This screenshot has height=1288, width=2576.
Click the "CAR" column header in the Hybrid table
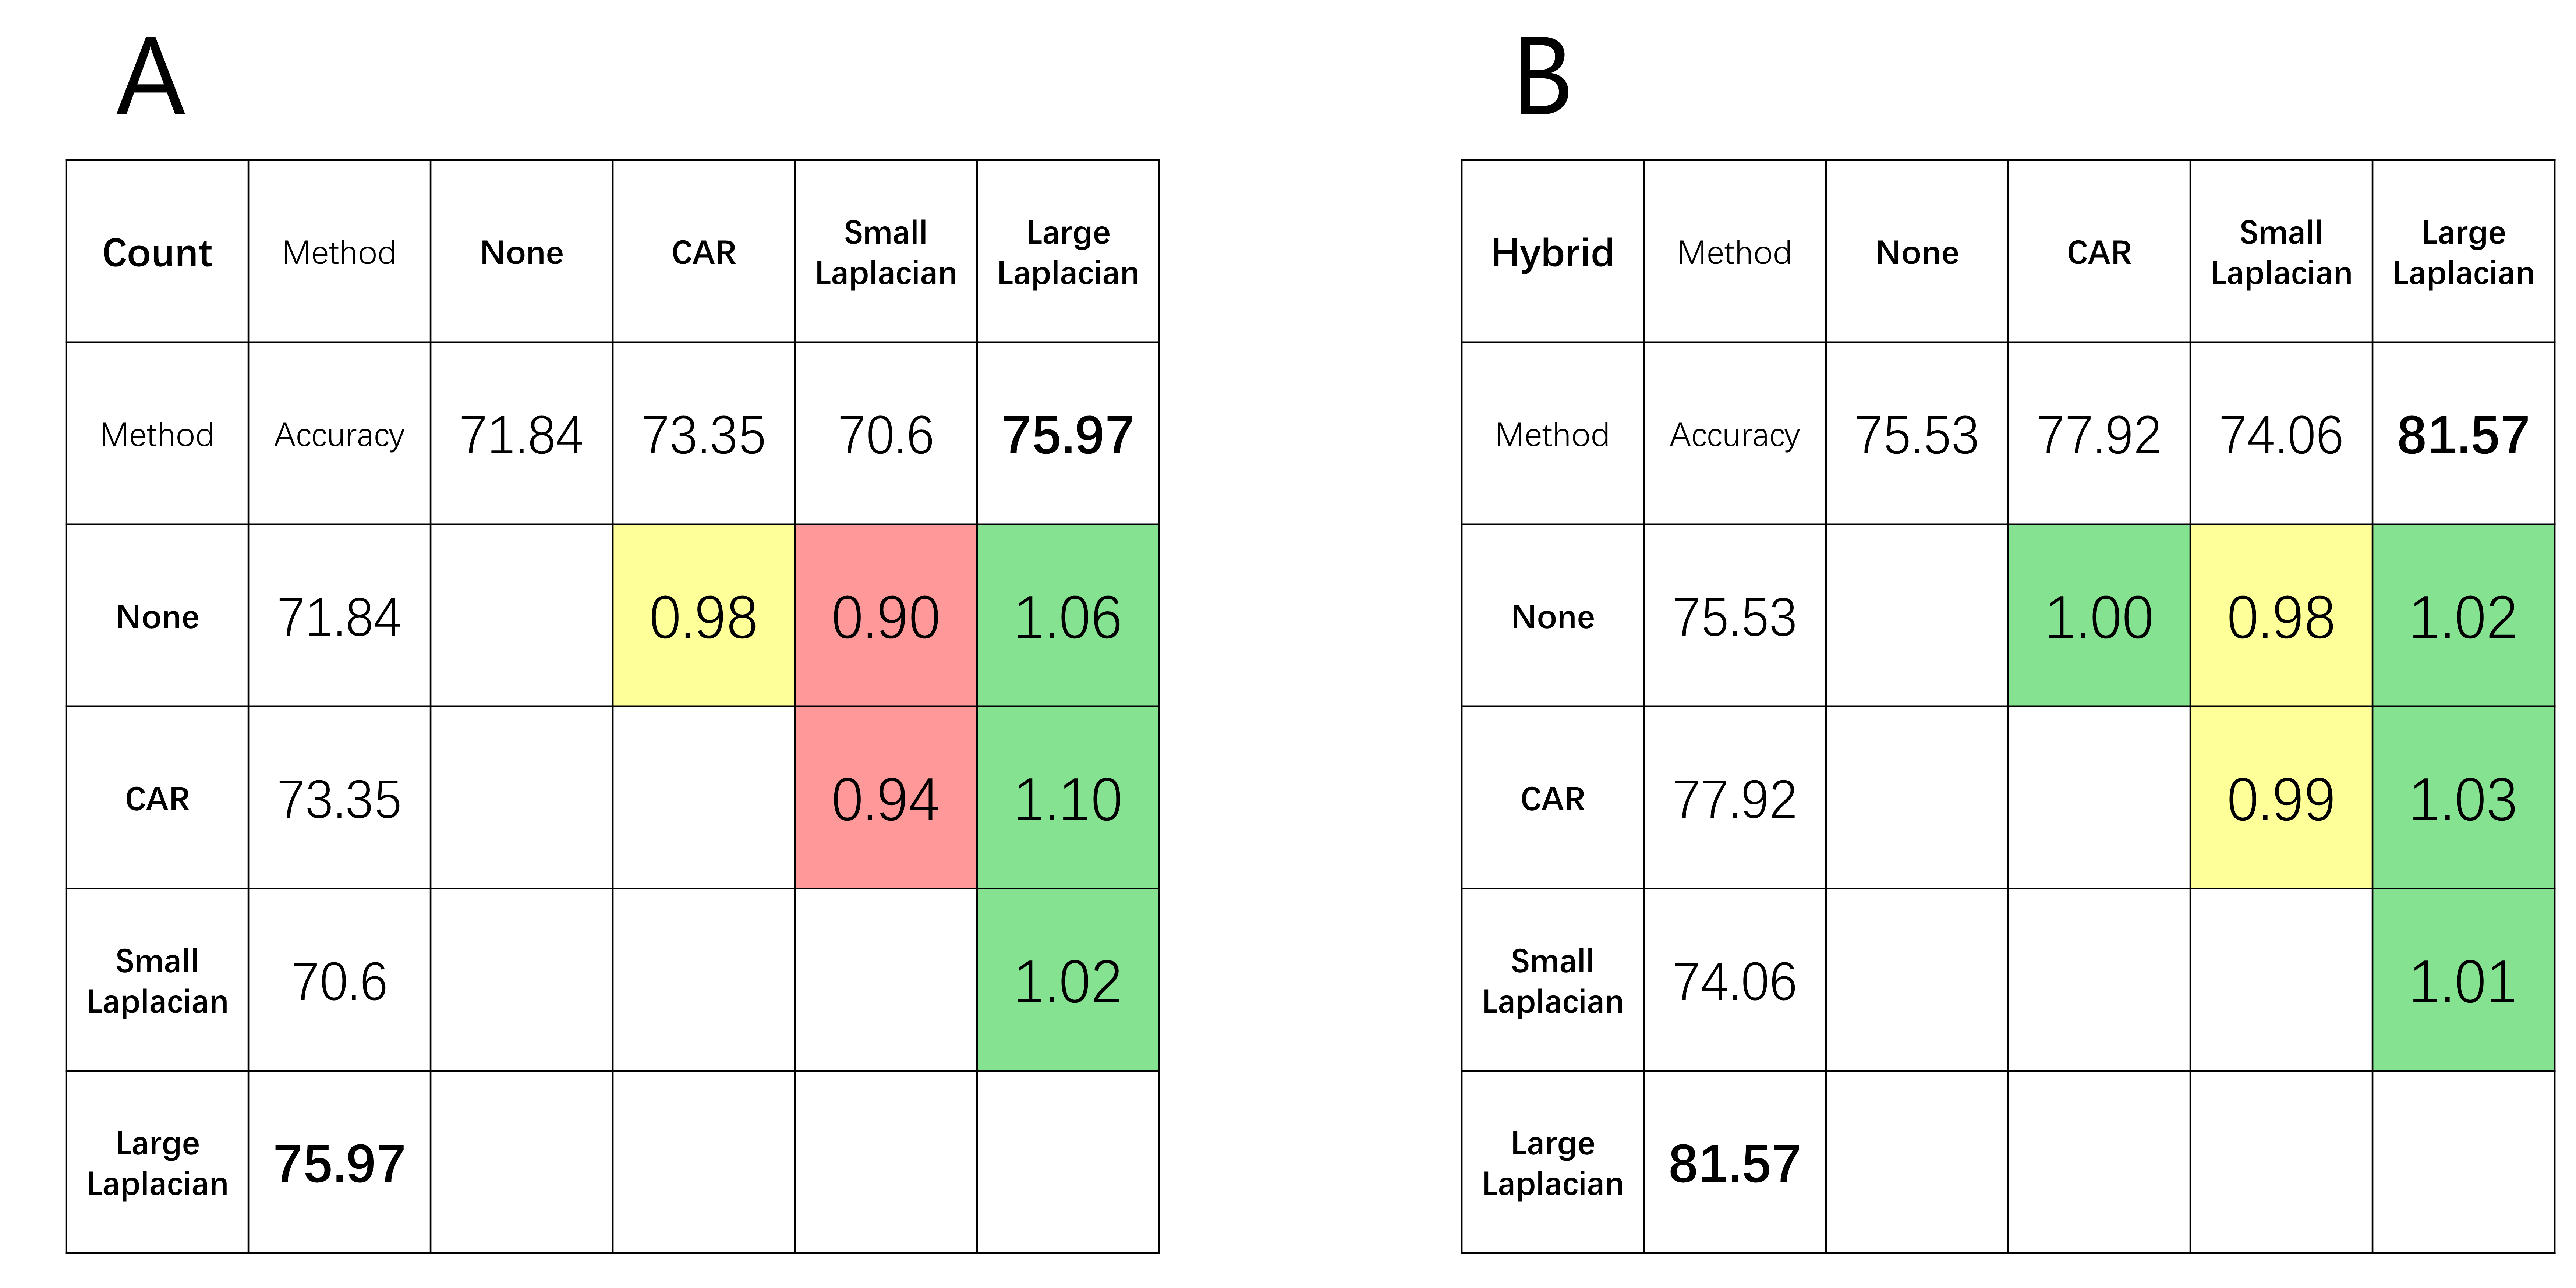pyautogui.click(x=2098, y=252)
